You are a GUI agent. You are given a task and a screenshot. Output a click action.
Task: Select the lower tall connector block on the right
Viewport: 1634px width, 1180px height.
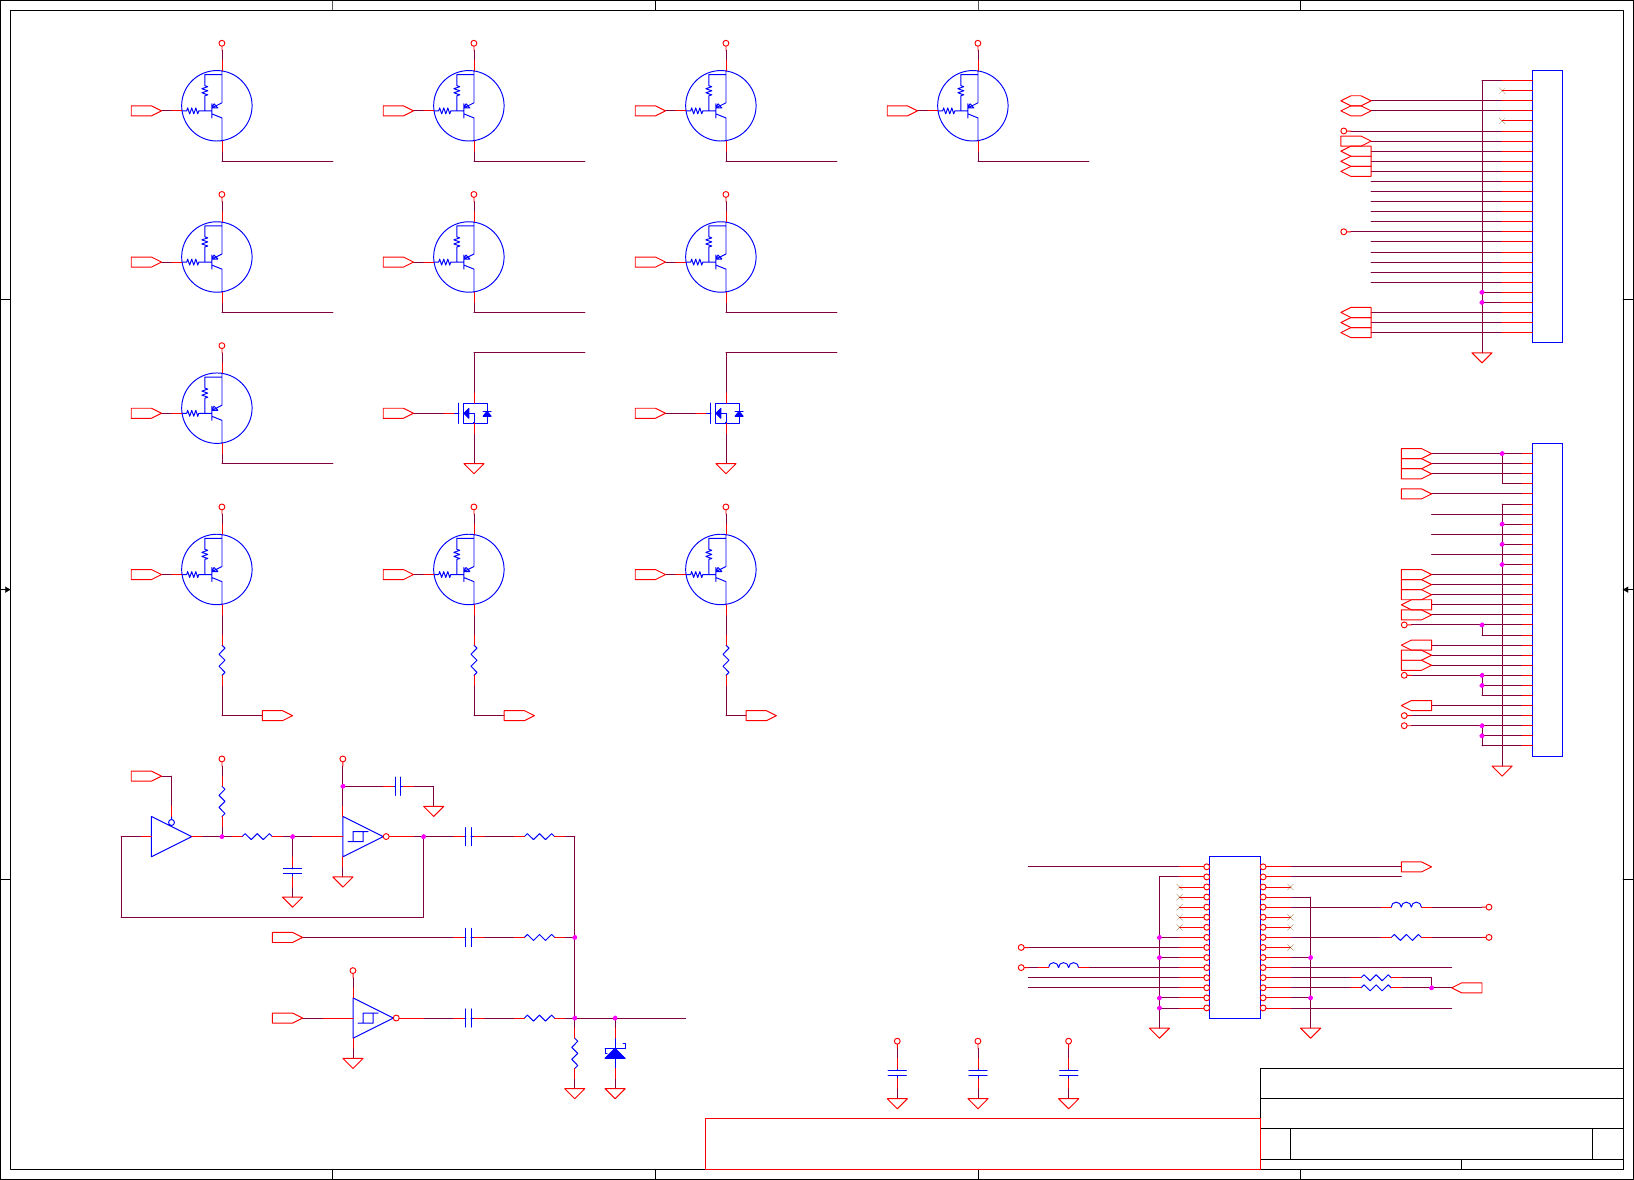point(1547,600)
